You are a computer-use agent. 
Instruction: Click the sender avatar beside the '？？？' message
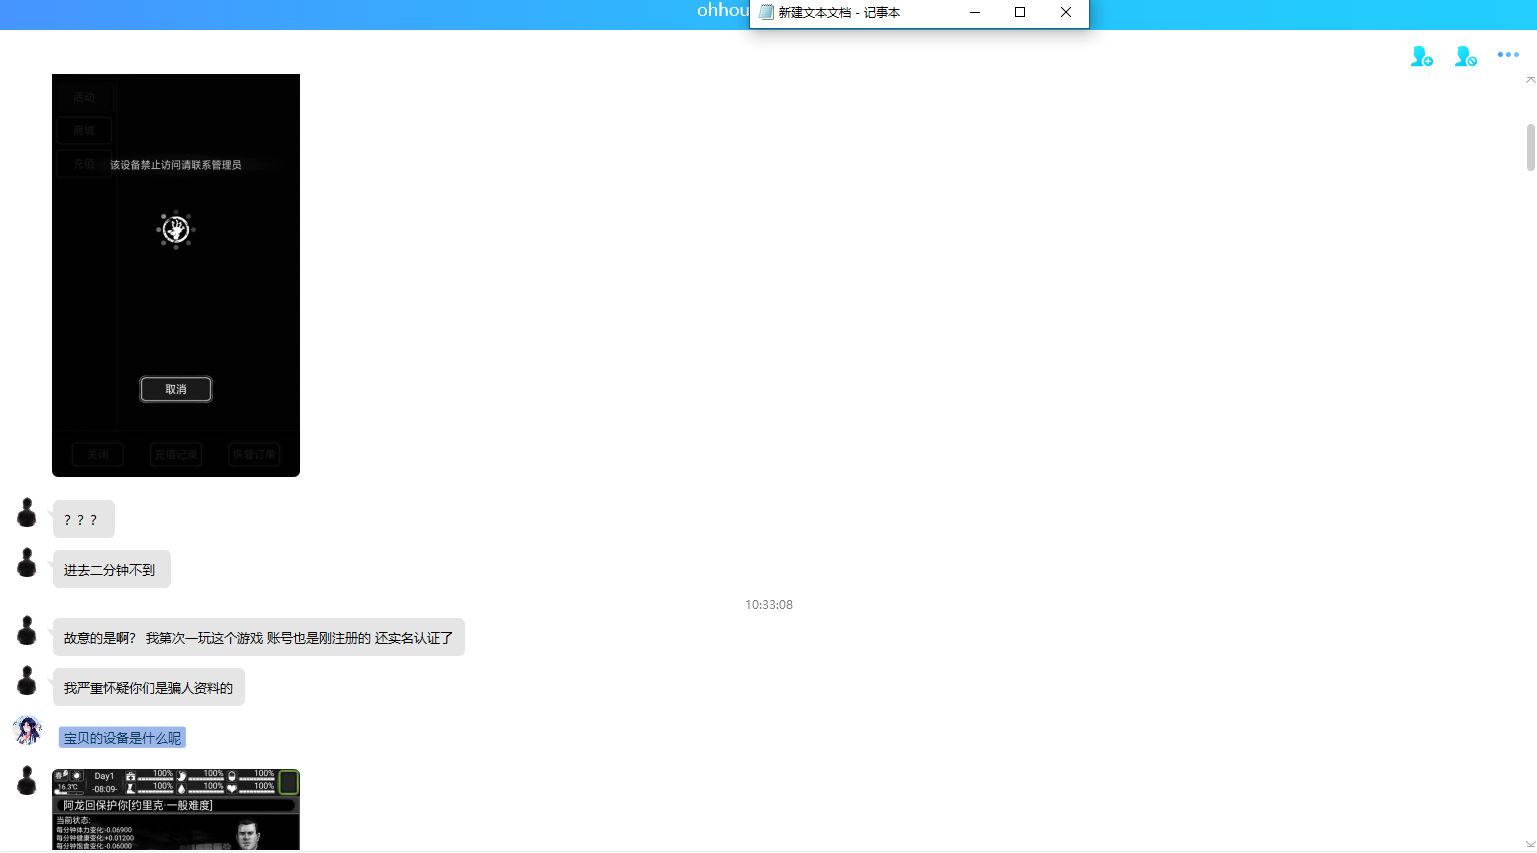(x=27, y=513)
